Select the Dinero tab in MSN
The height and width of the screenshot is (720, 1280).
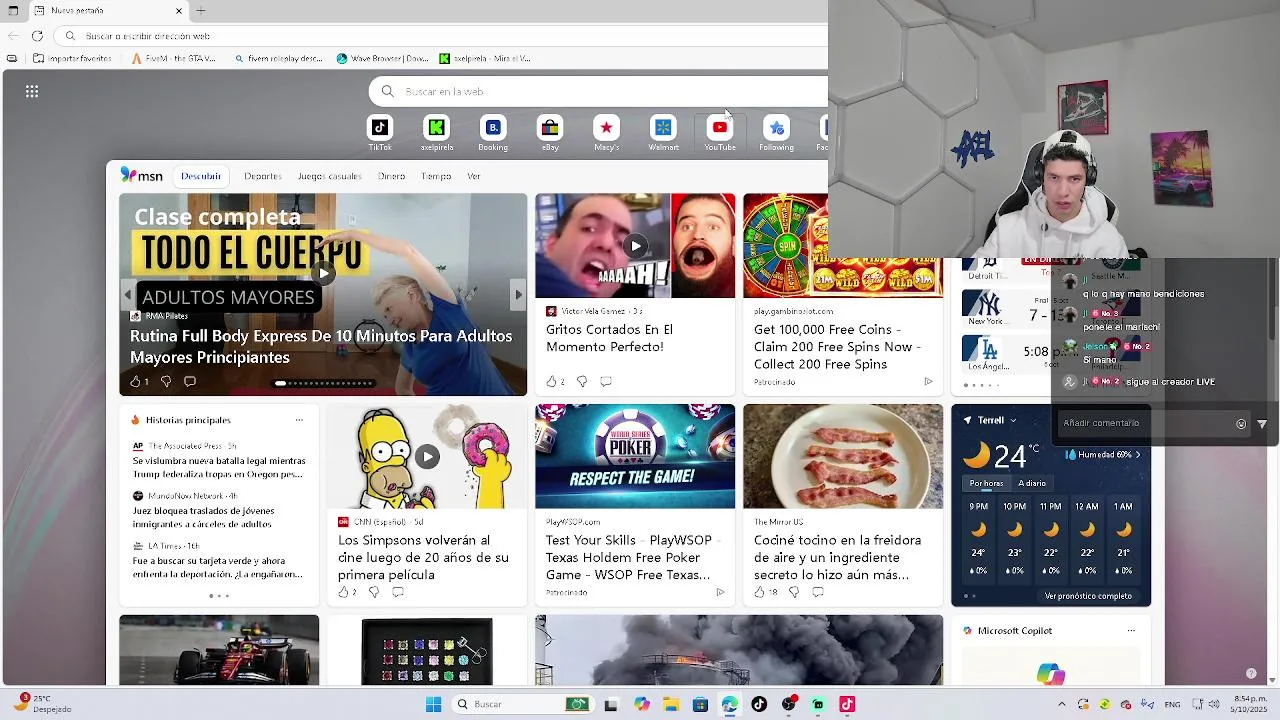coord(391,176)
